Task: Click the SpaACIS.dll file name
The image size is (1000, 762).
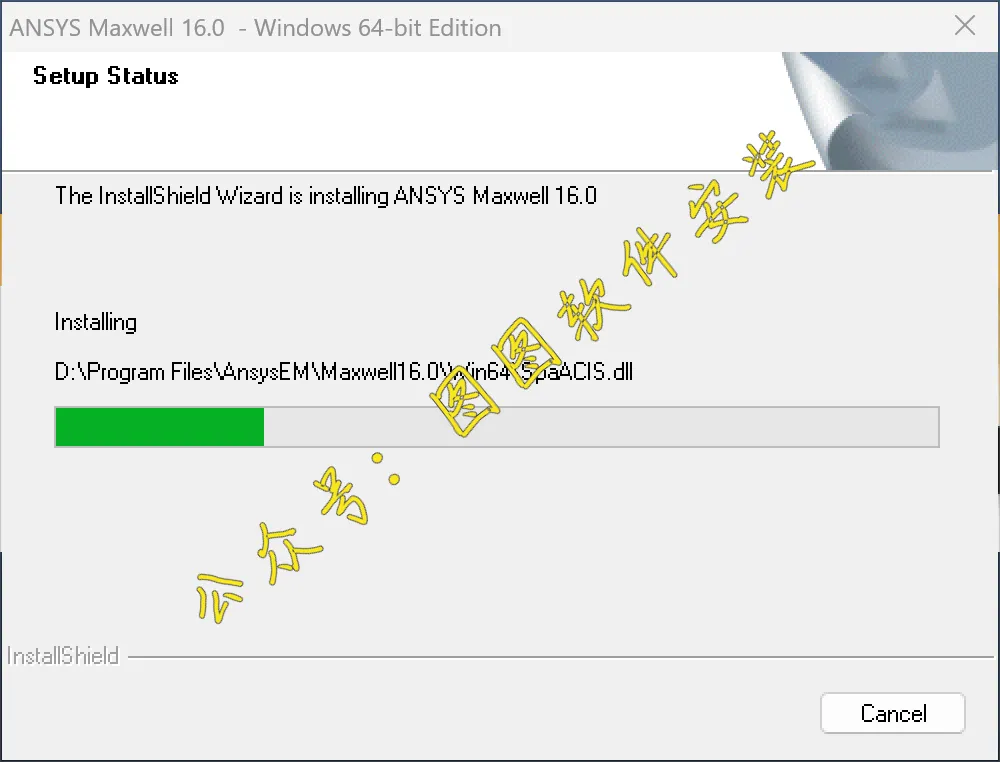Action: pyautogui.click(x=577, y=371)
